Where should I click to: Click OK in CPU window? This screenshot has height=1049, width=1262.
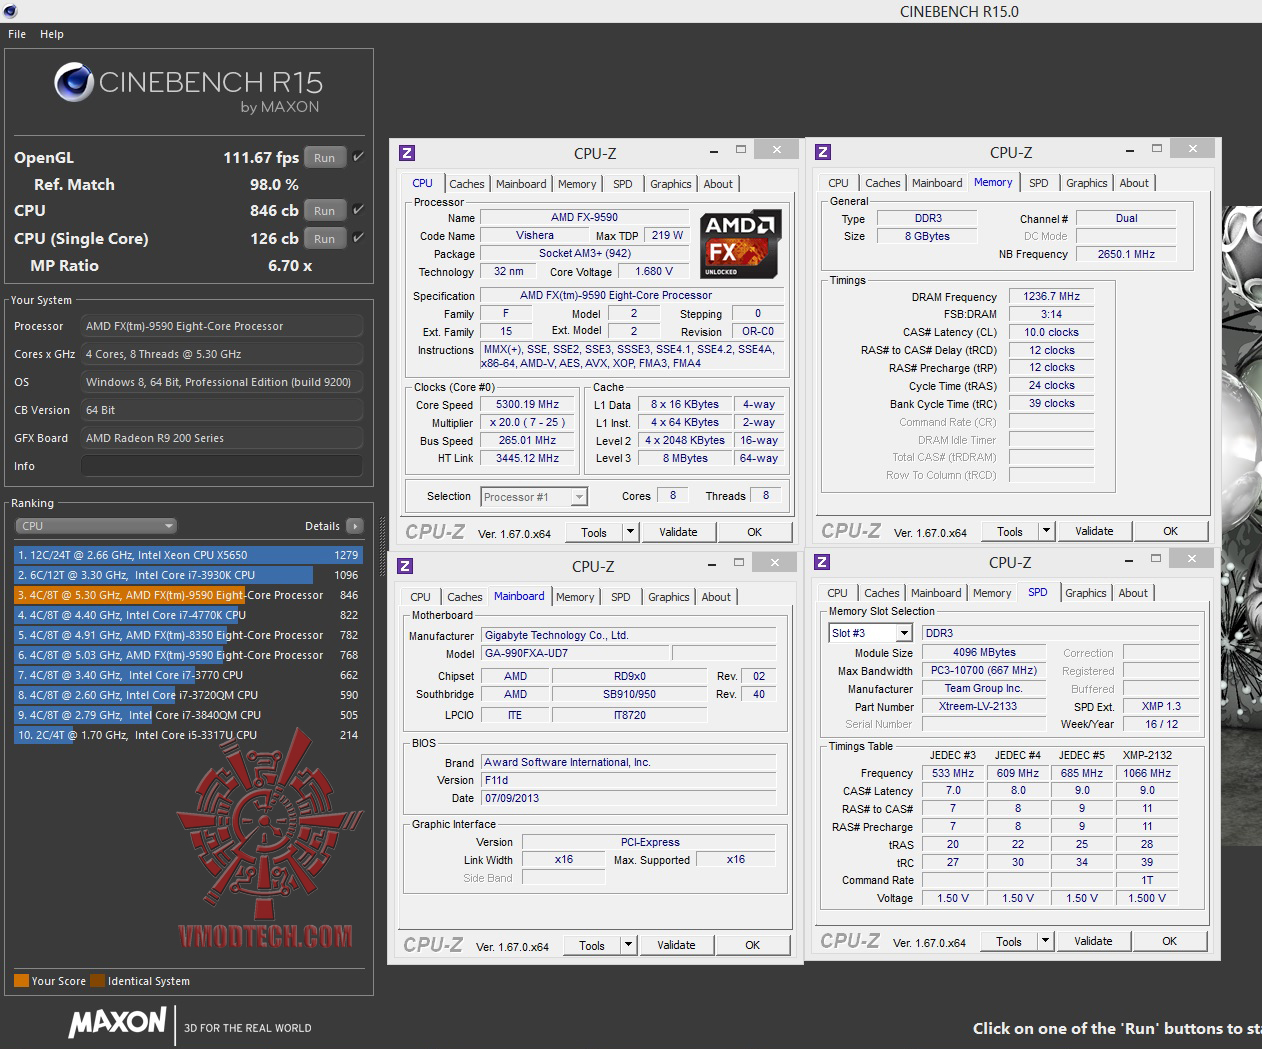click(x=755, y=532)
